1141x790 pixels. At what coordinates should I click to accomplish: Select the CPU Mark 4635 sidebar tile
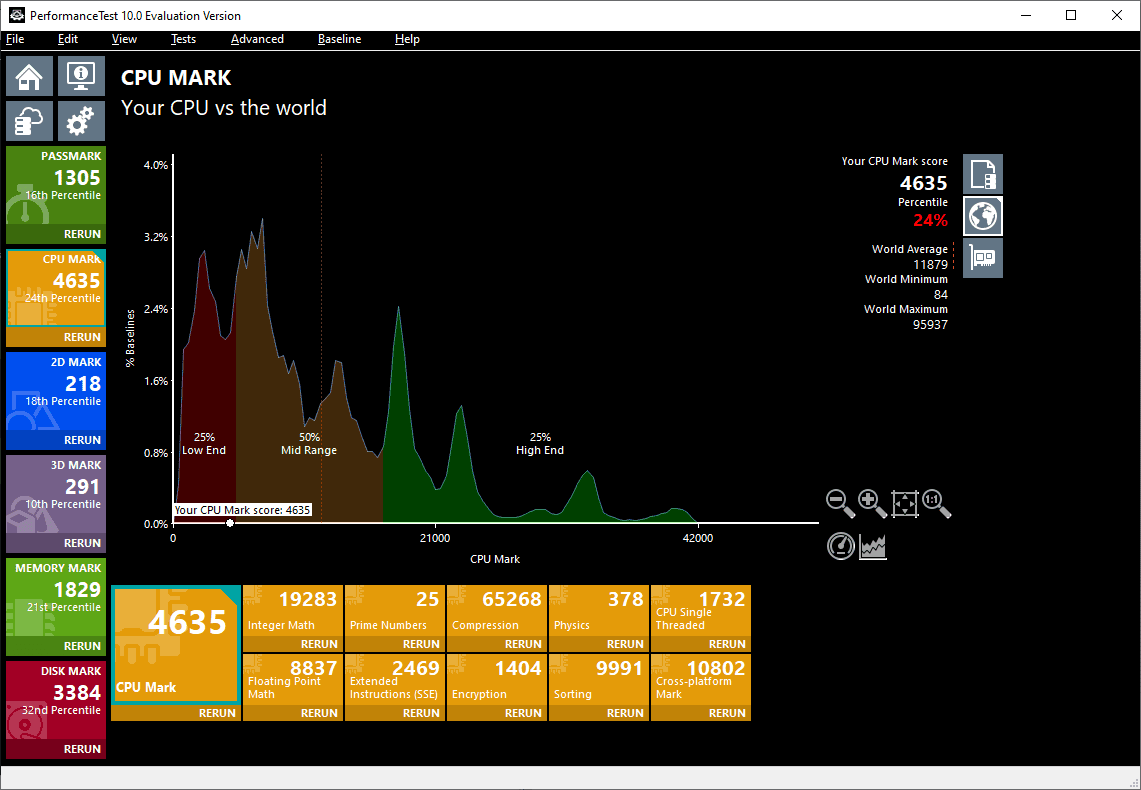pyautogui.click(x=56, y=289)
